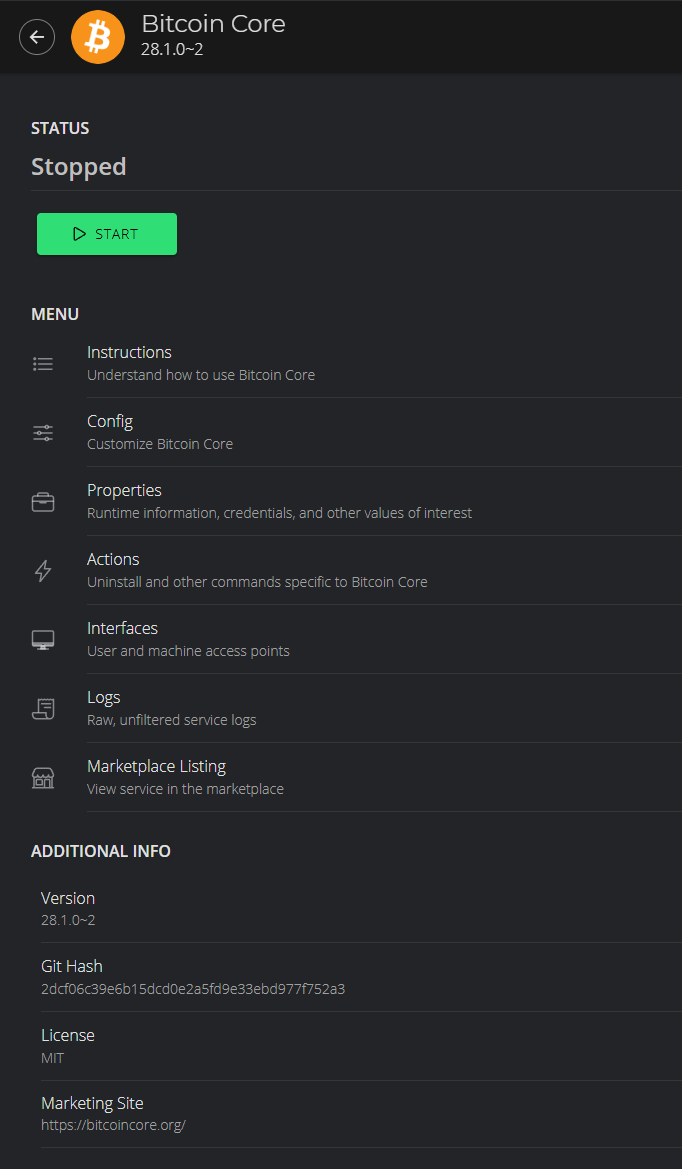Click the Interfaces monitor icon
The height and width of the screenshot is (1169, 682).
[43, 640]
